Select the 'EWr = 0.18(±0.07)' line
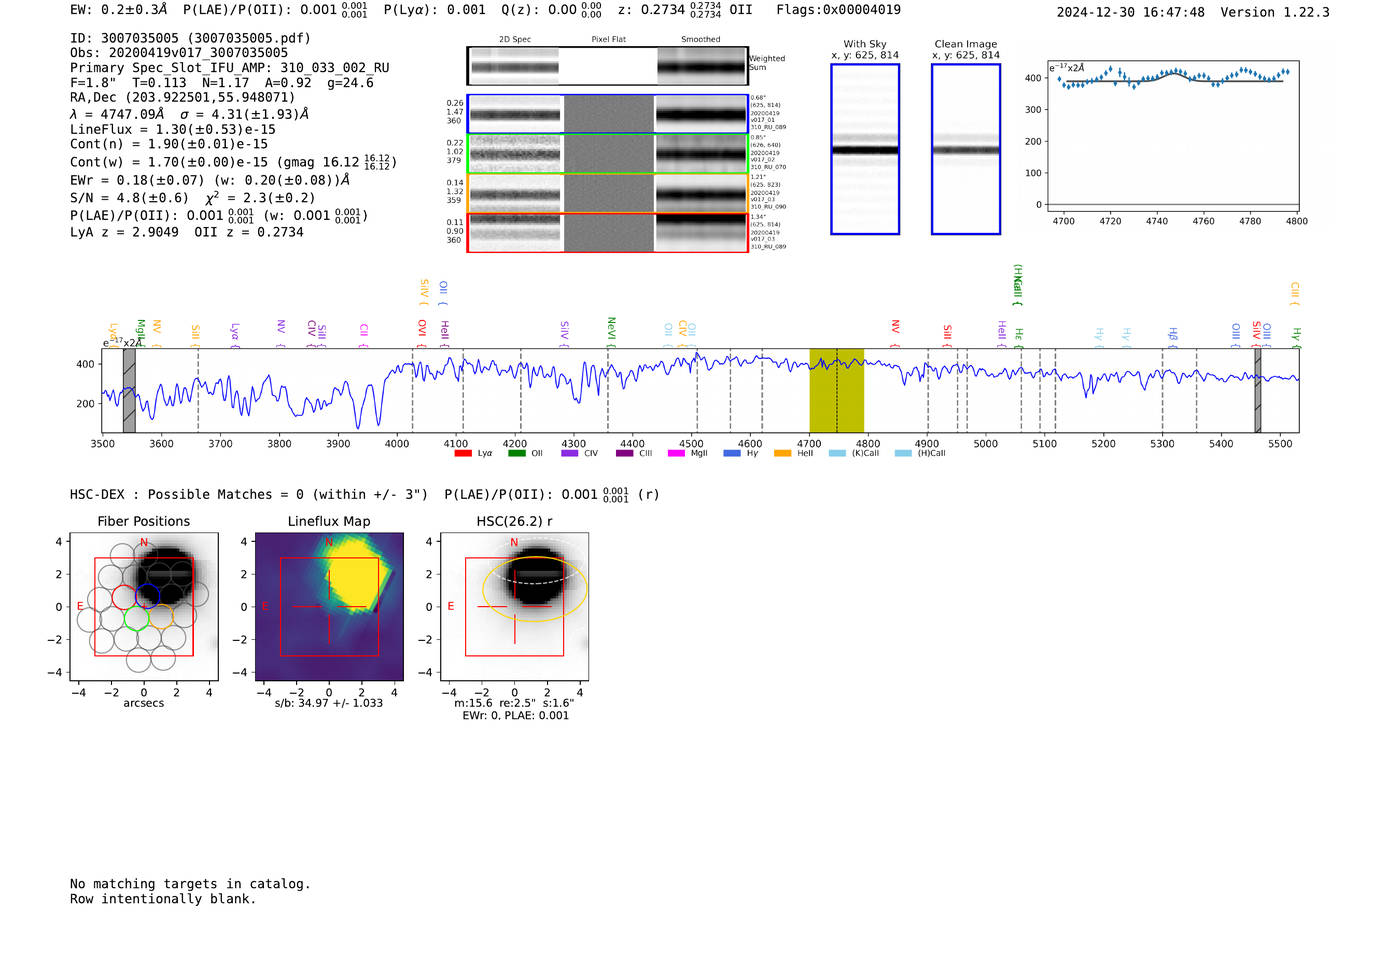Screen dimensions: 1400x953 click(x=210, y=180)
